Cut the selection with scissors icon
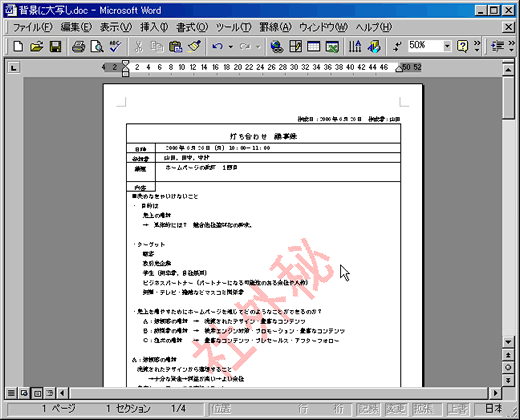Screen dimensions: 520x420 pos(138,46)
